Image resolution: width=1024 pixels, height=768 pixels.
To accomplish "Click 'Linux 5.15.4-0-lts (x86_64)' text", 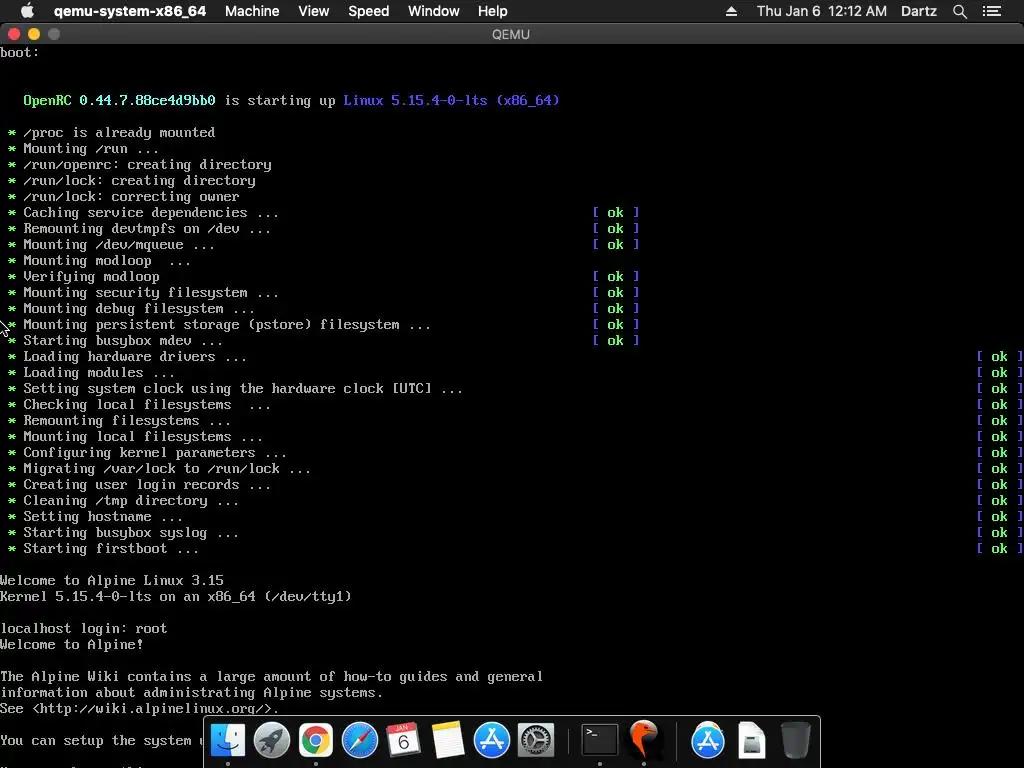I will (x=451, y=100).
